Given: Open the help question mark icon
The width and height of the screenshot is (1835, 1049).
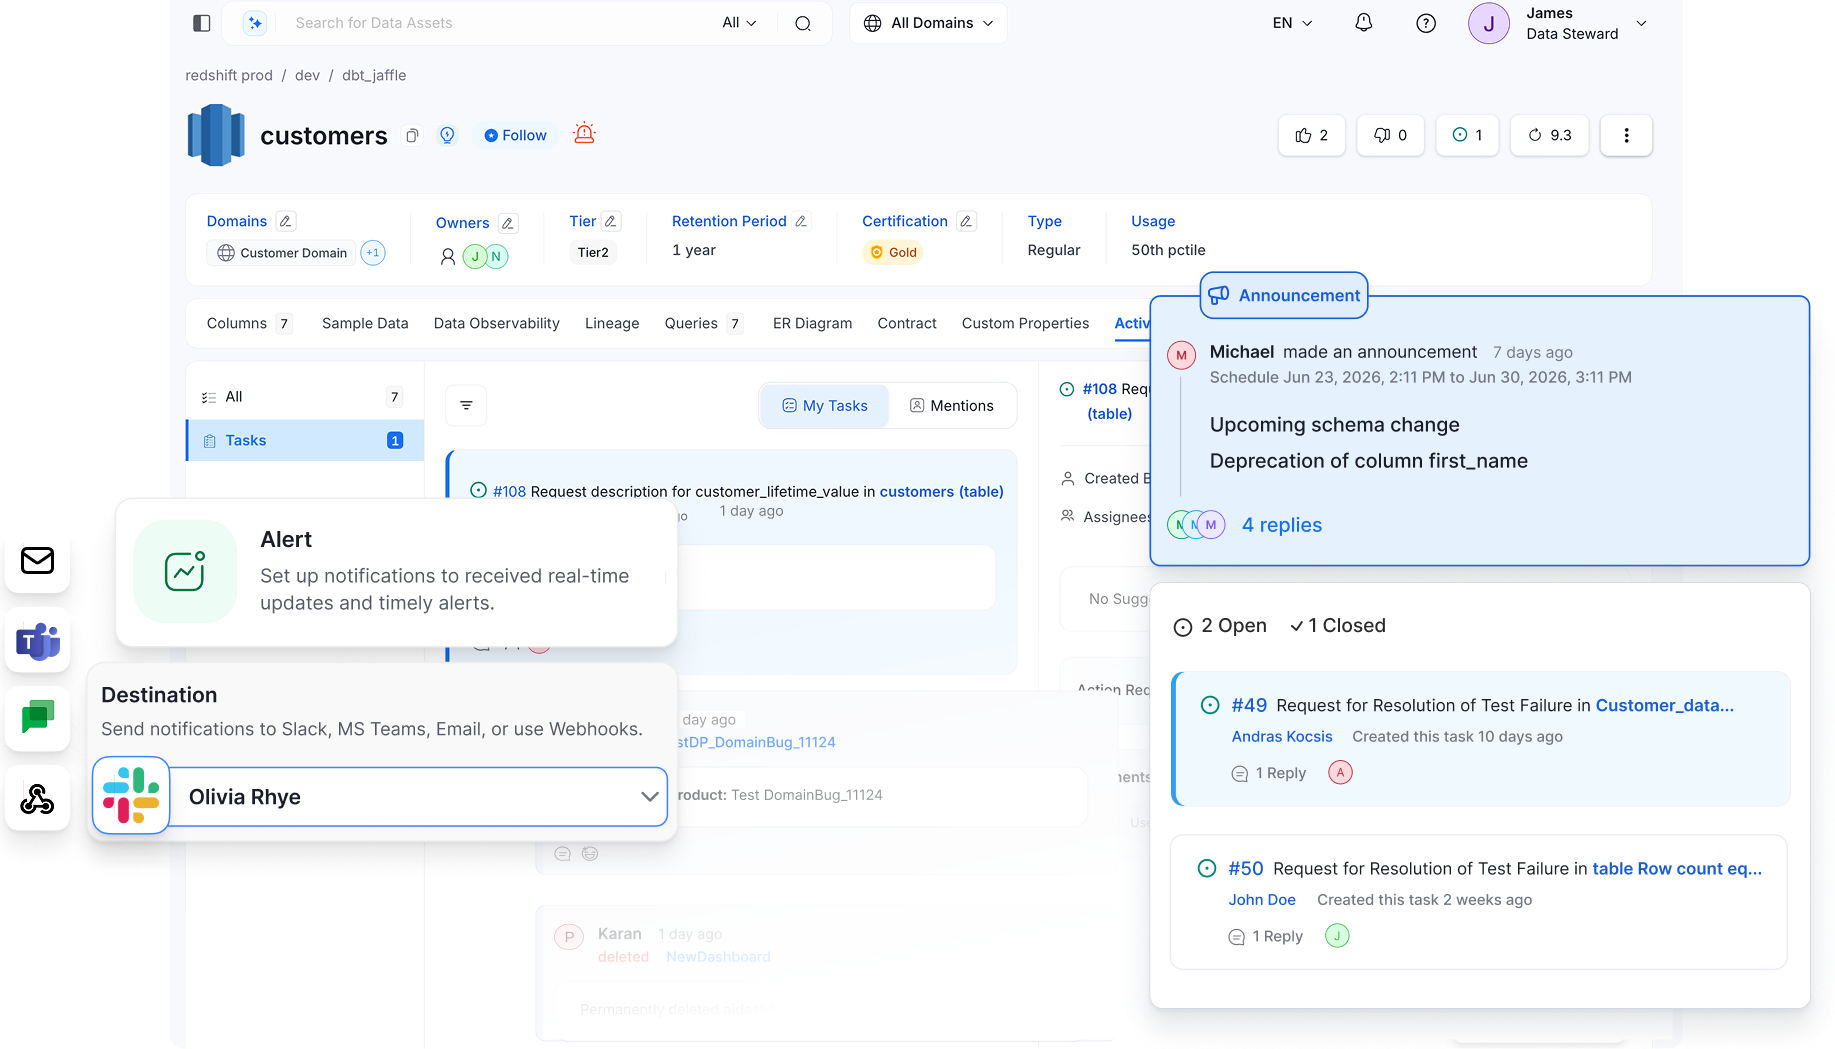Looking at the screenshot, I should [x=1426, y=23].
